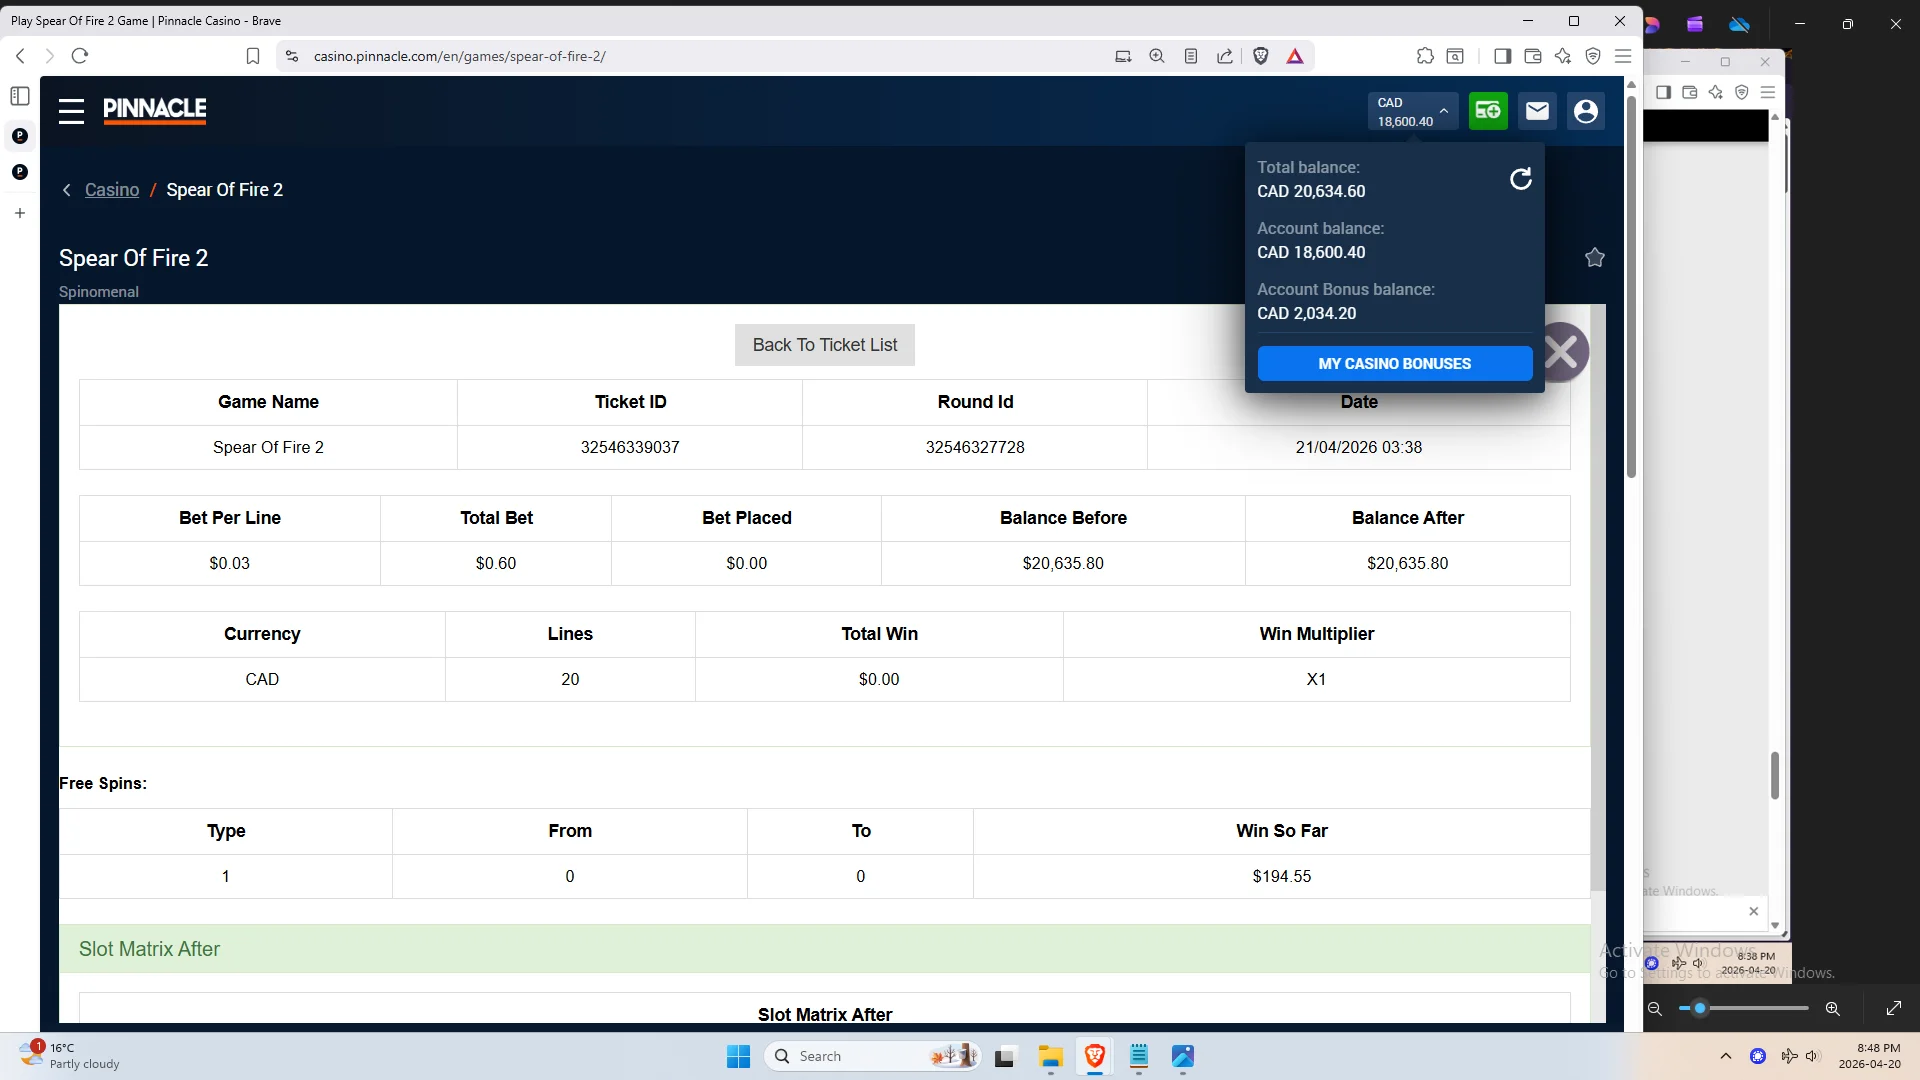Open My Casino Bonuses
This screenshot has height=1080, width=1920.
[x=1394, y=364]
